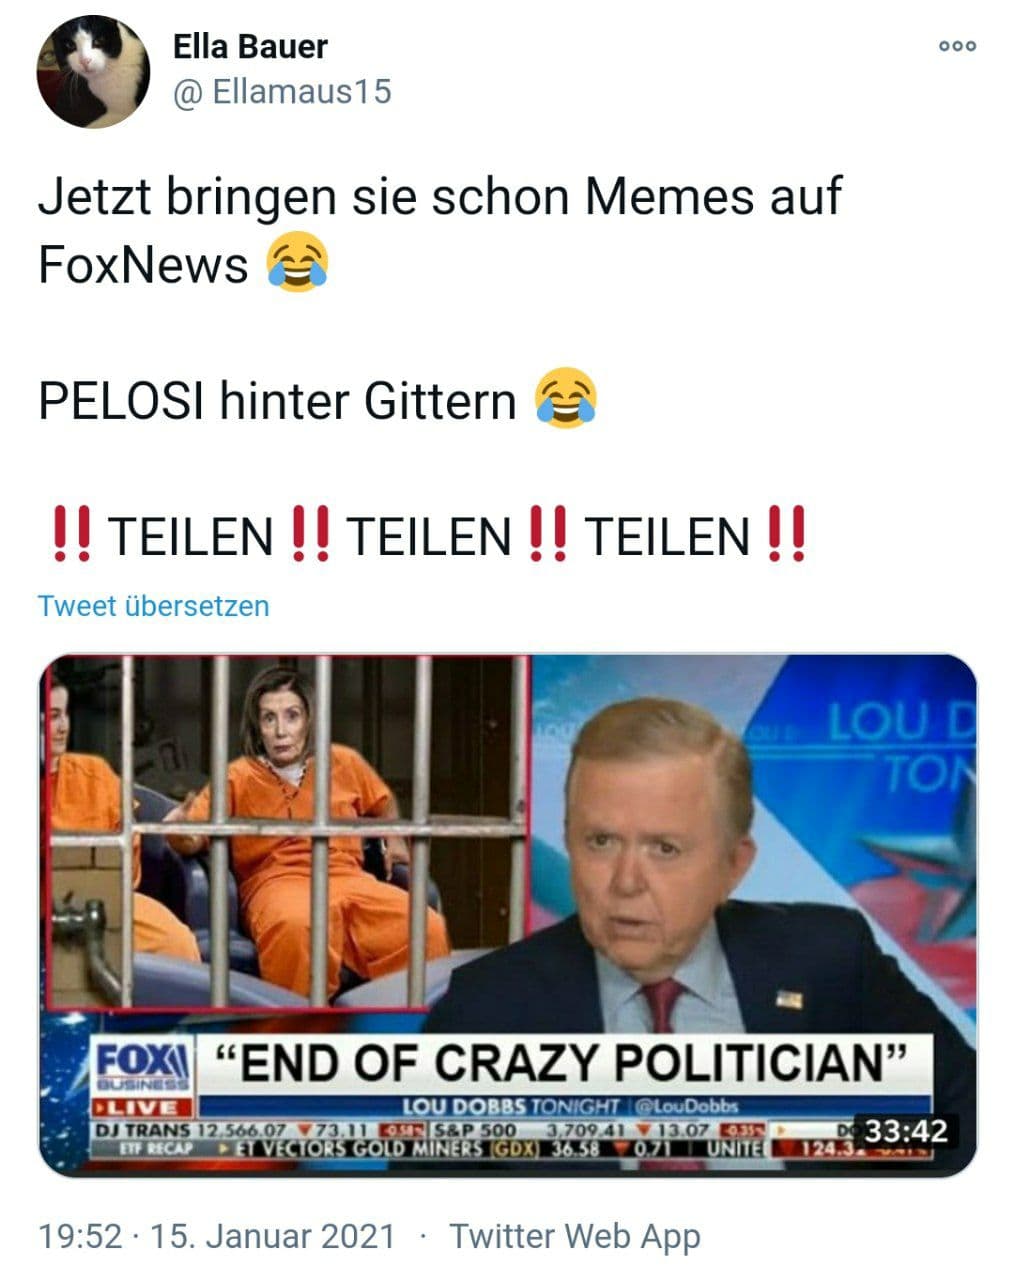The image size is (1014, 1280).
Task: Open the three-dot more options menu
Action: [957, 45]
